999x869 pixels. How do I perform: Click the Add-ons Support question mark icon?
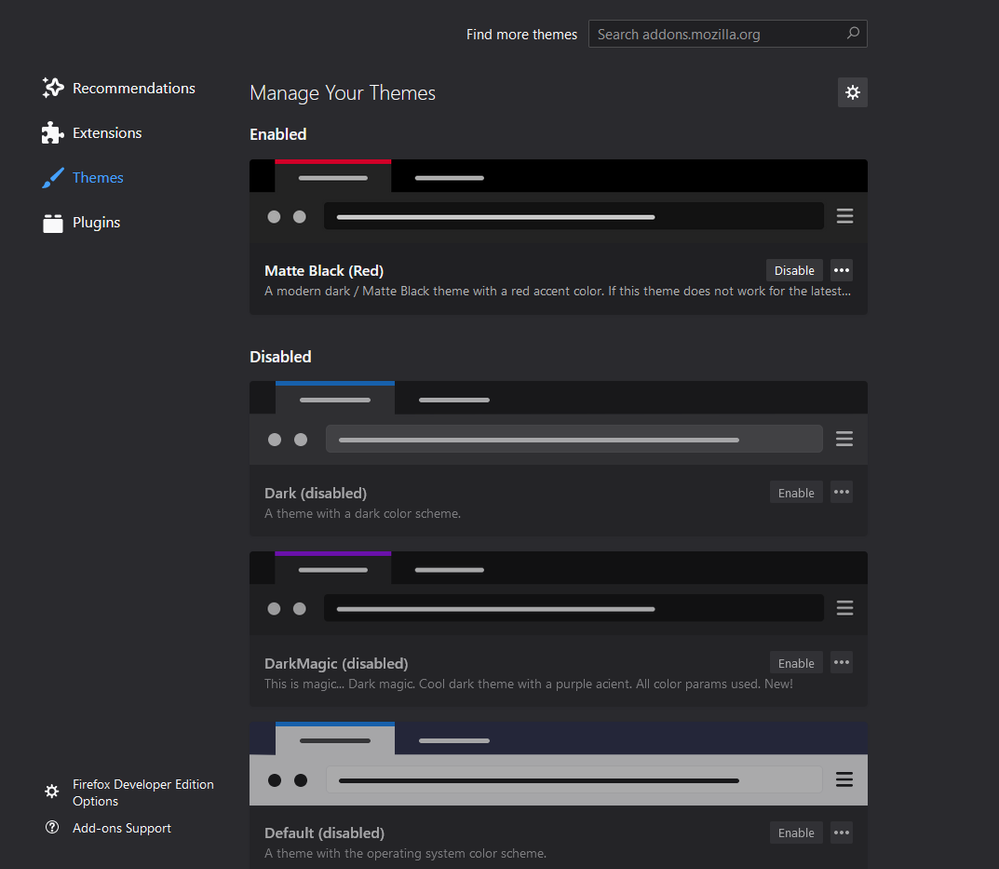(52, 827)
